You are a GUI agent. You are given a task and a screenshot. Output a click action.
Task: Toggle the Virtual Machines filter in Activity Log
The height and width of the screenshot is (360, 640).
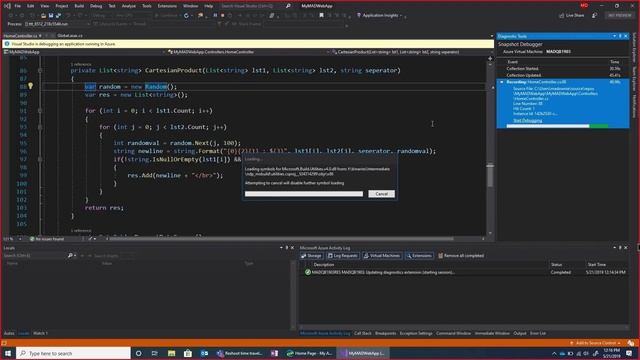(382, 256)
